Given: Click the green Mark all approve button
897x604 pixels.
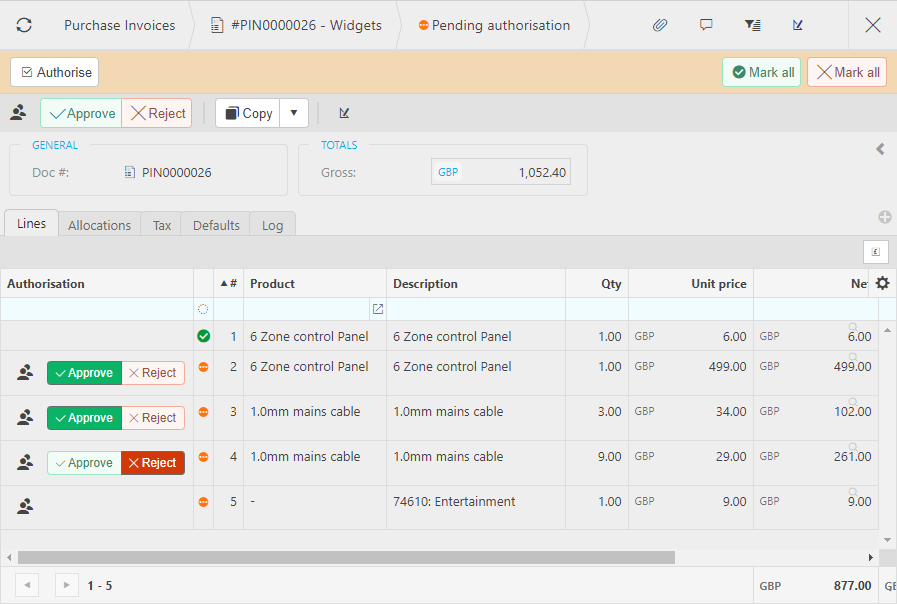Looking at the screenshot, I should 761,72.
